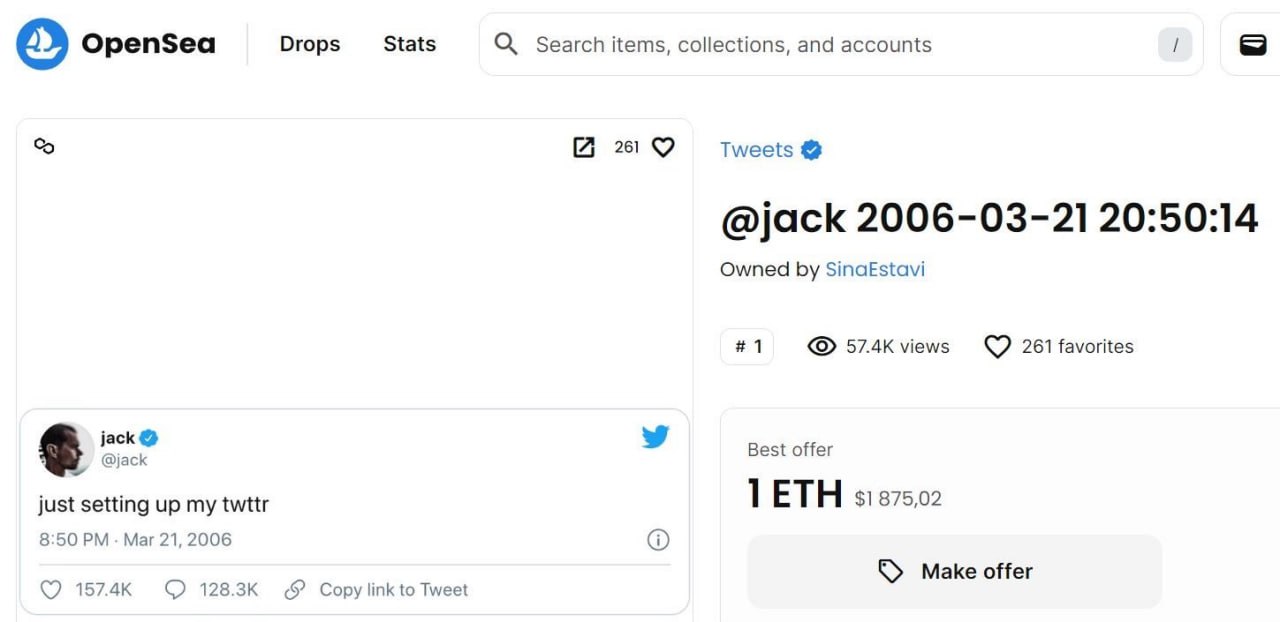Click the OpenSea sailboat logo icon
The width and height of the screenshot is (1280, 622).
[42, 44]
